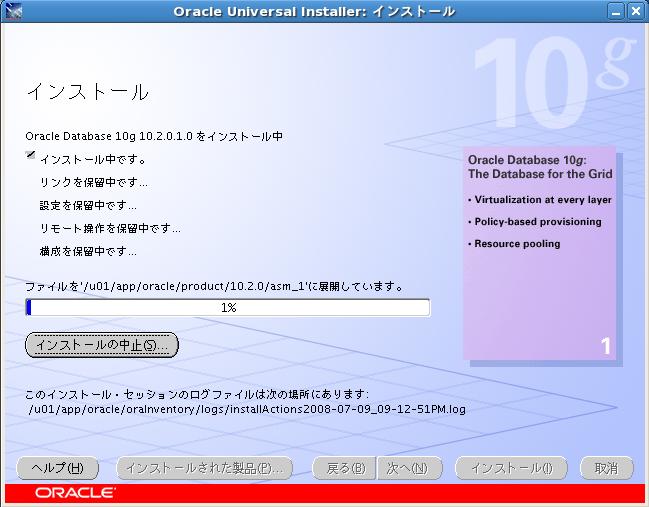The image size is (649, 507).
Task: Click the 構成を保留中です... status line
Action: point(88,251)
